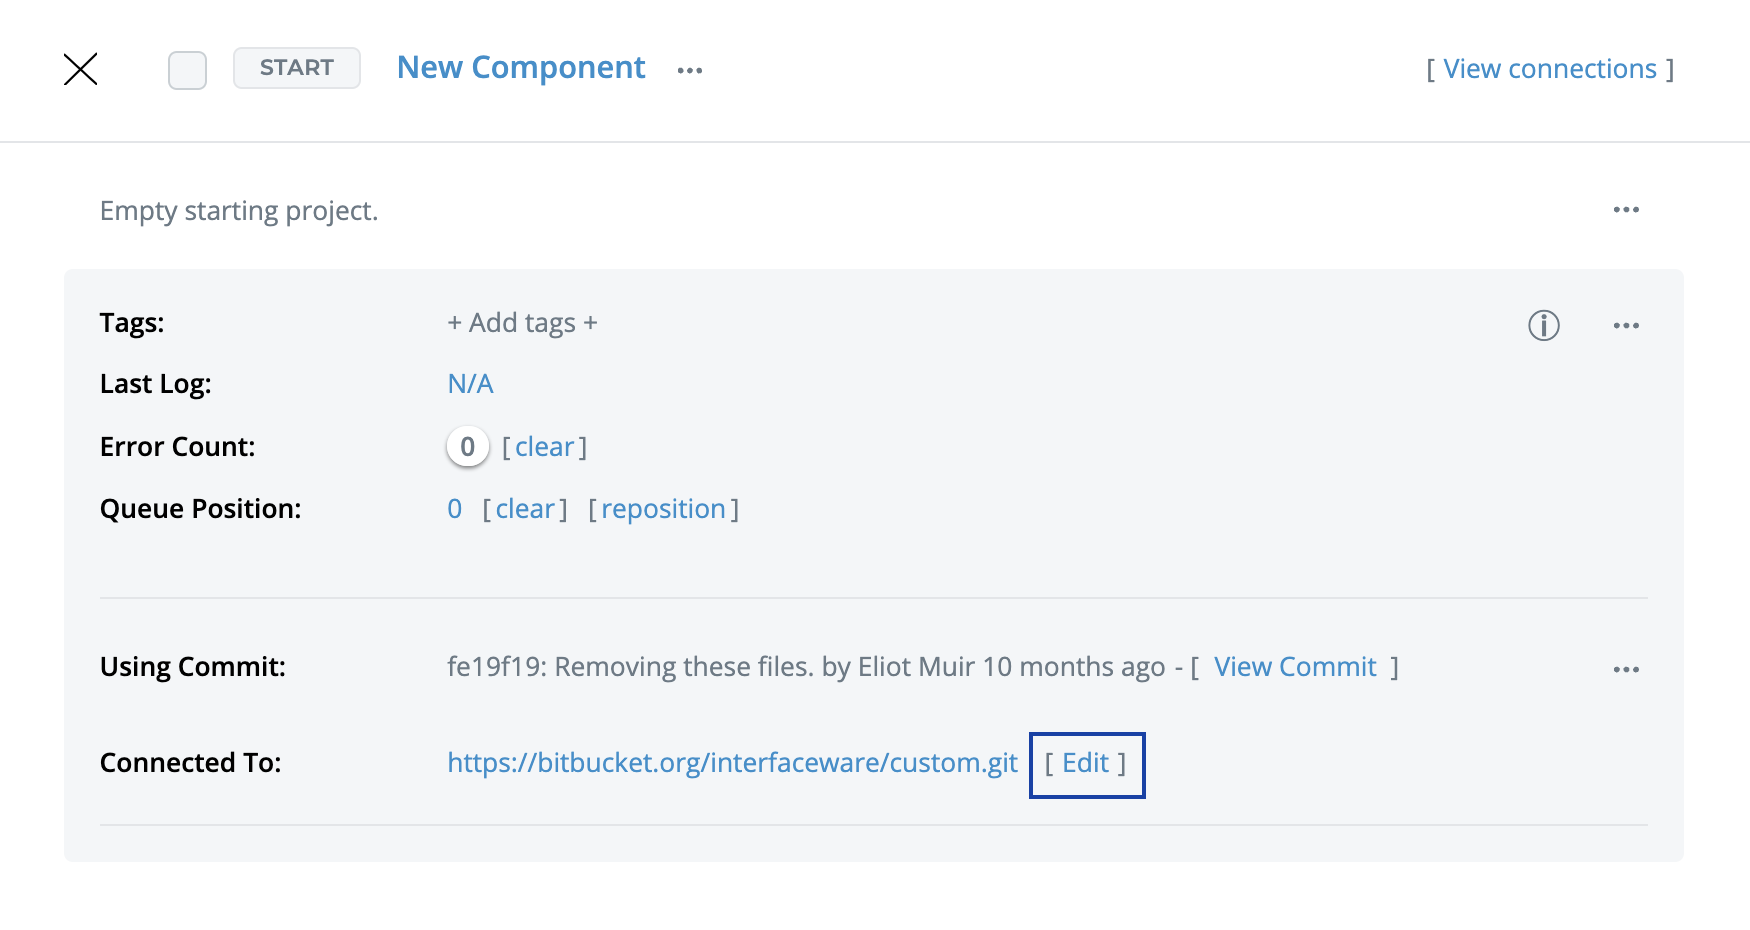The width and height of the screenshot is (1750, 930).
Task: Open the ellipsis menu next to New Component
Action: click(x=690, y=68)
